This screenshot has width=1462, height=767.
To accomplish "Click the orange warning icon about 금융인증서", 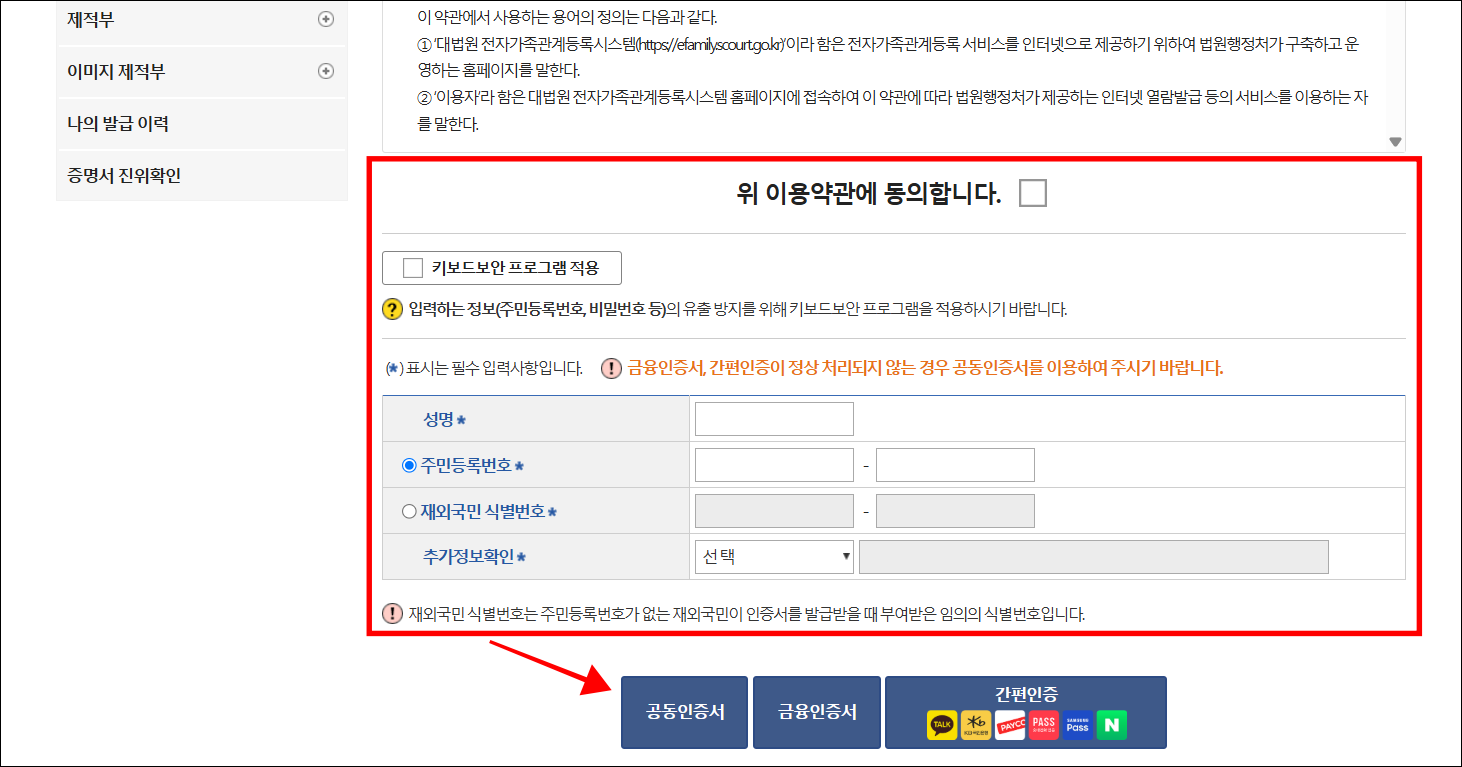I will [x=611, y=368].
